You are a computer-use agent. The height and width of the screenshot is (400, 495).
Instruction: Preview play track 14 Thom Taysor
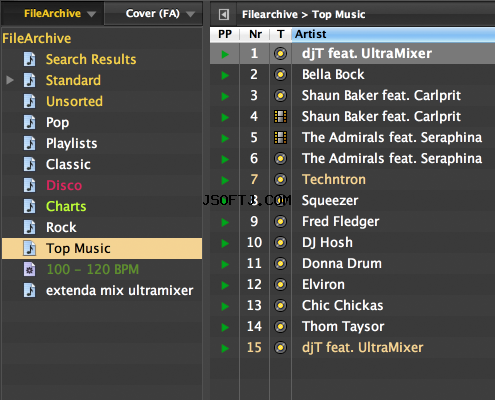[225, 327]
